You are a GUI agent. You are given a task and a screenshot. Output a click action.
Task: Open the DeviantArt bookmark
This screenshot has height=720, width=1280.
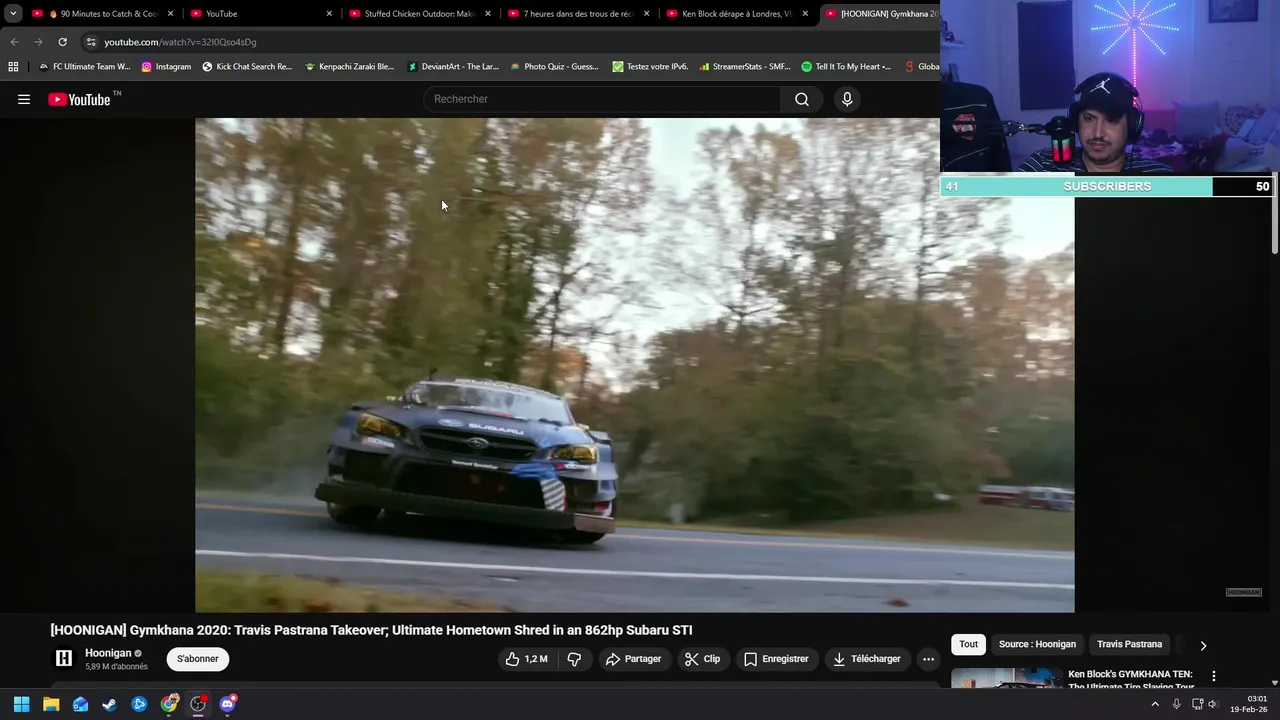point(452,66)
